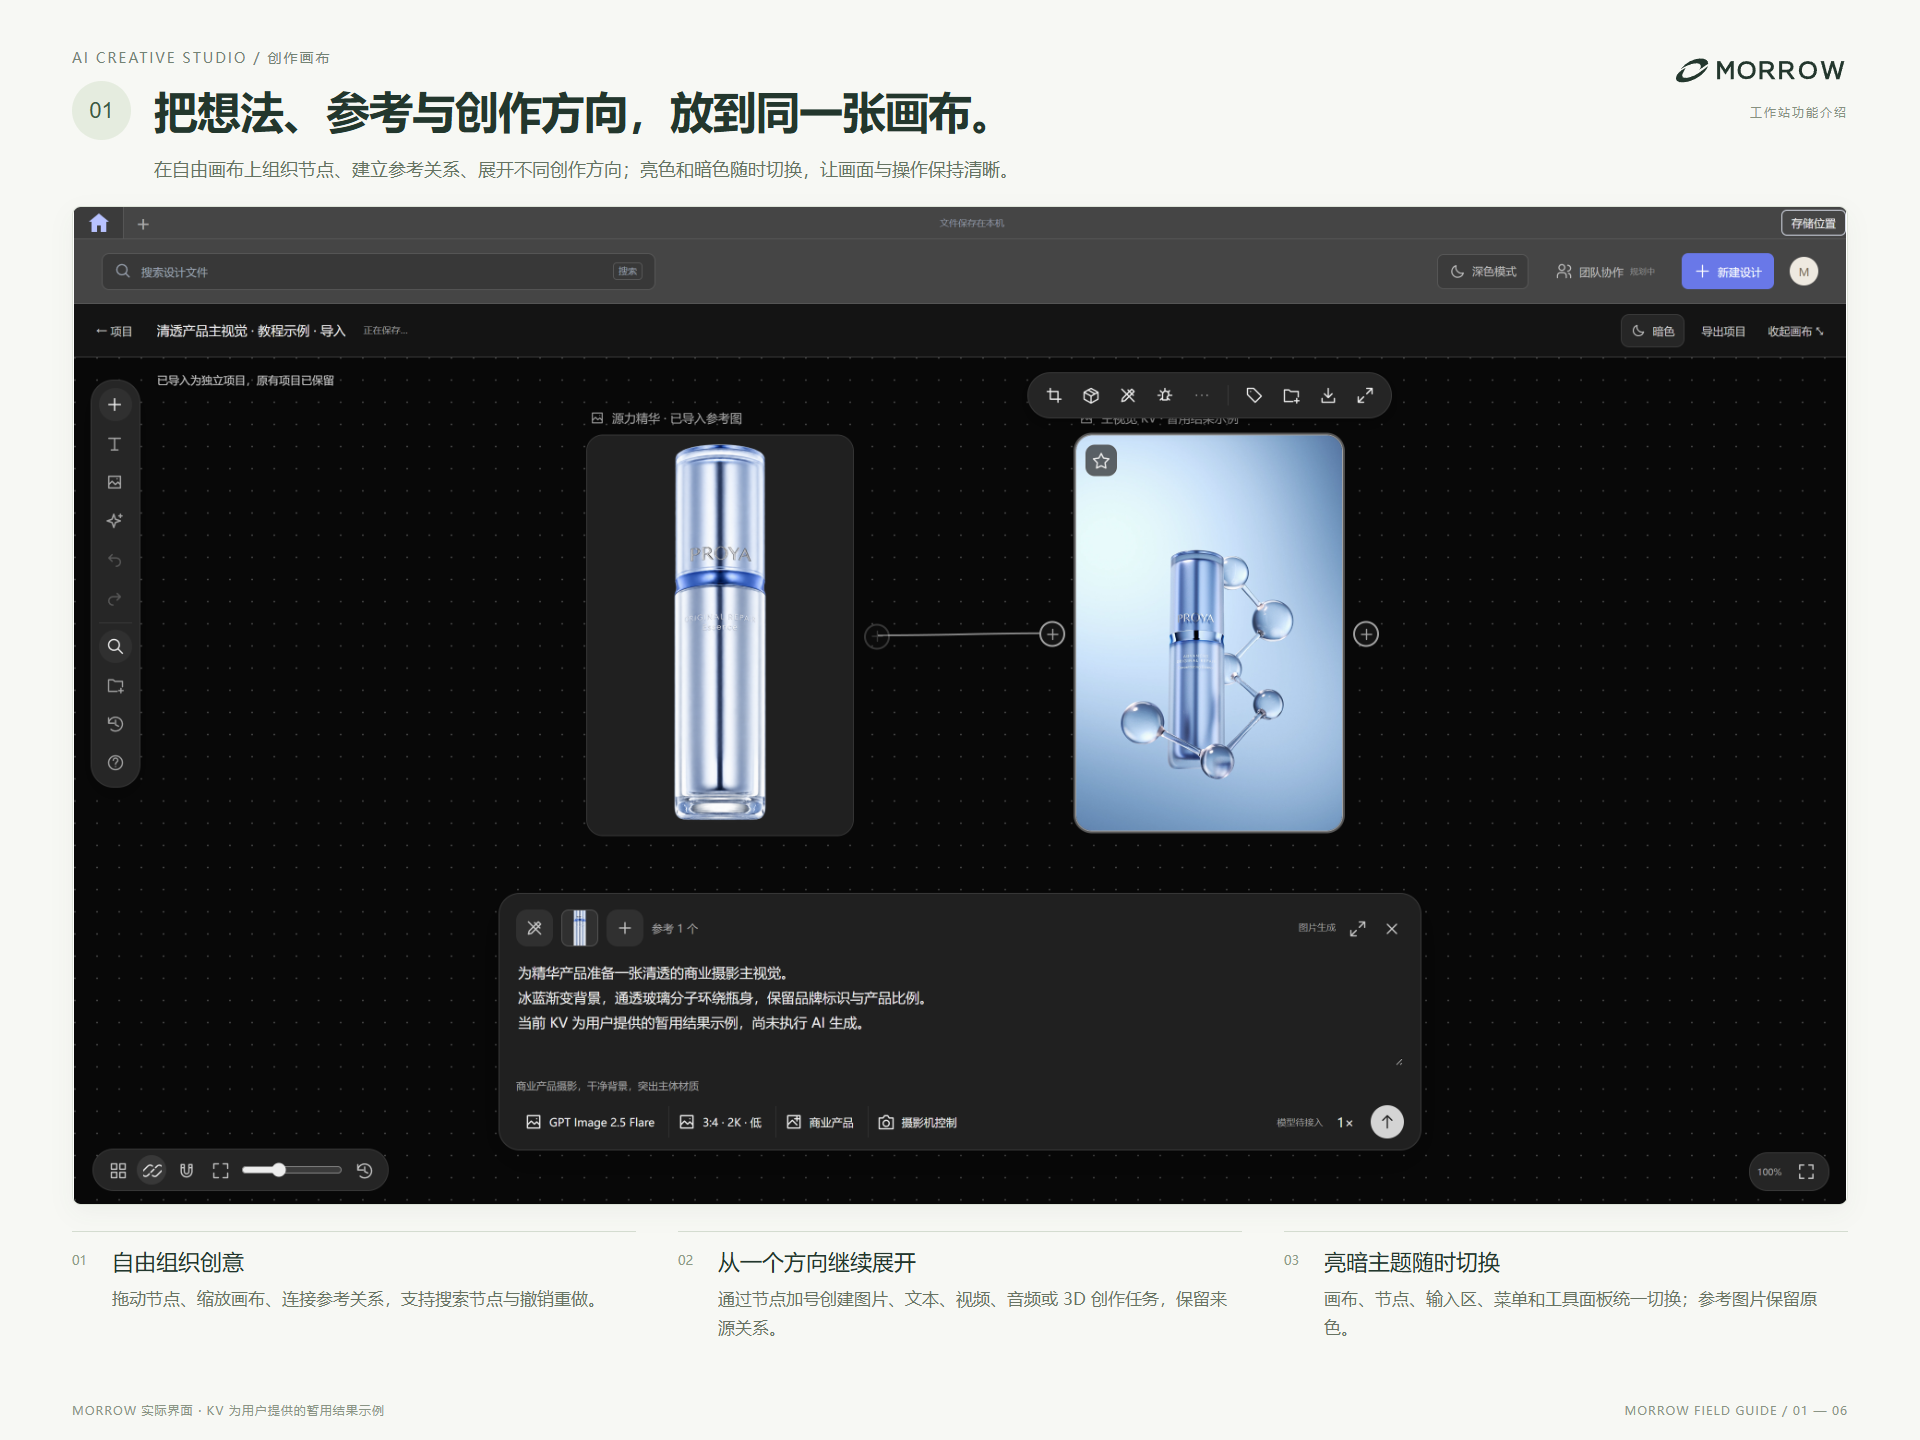
Task: Click the brush edit icon in node toolbar
Action: (1128, 396)
